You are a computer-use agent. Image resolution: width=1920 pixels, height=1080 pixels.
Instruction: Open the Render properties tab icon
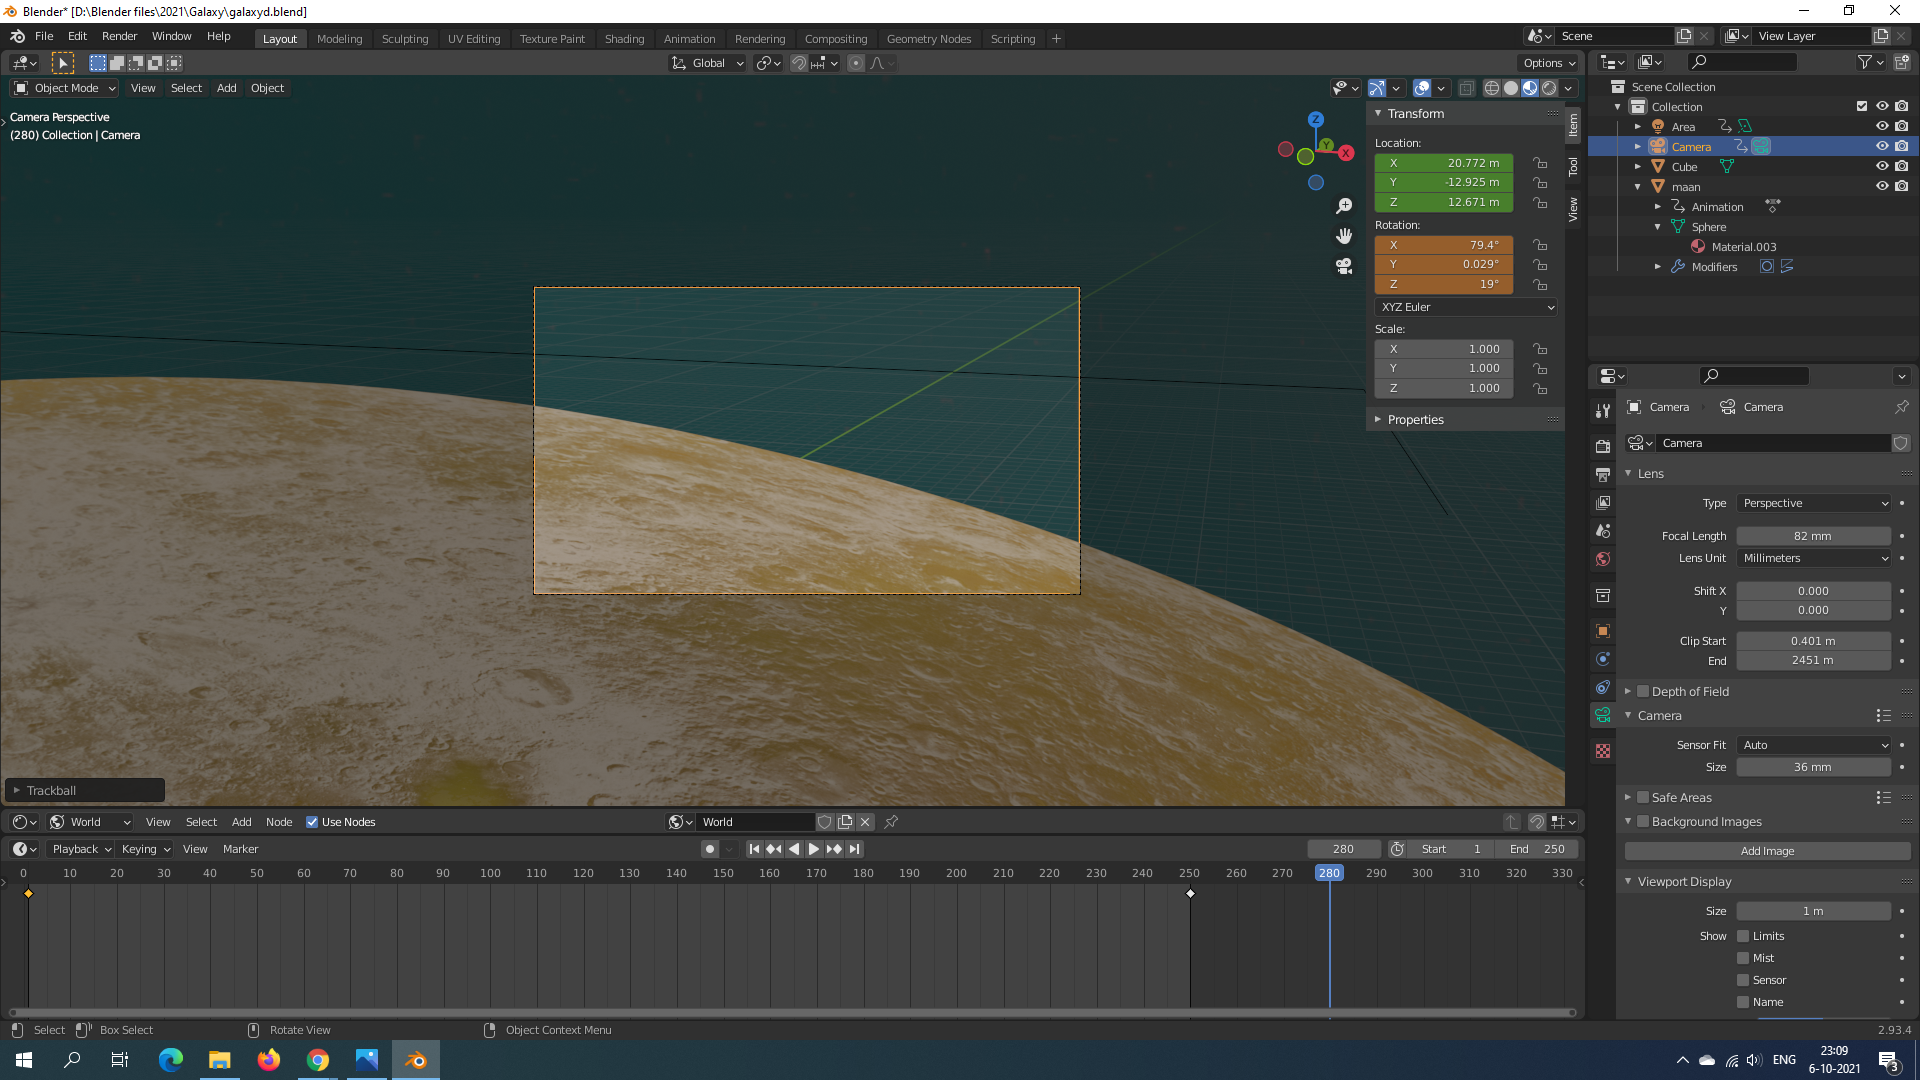point(1603,446)
